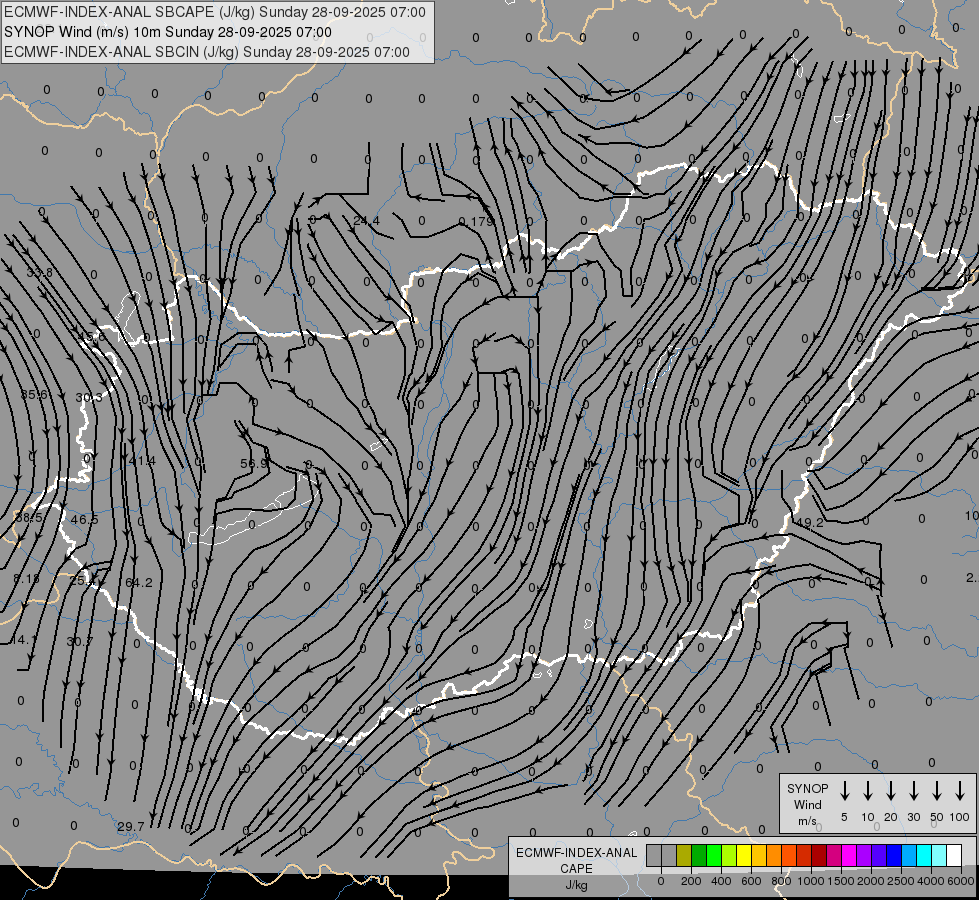Viewport: 979px width, 900px height.
Task: Click the 5 m/s wind arrow in legend
Action: [844, 791]
